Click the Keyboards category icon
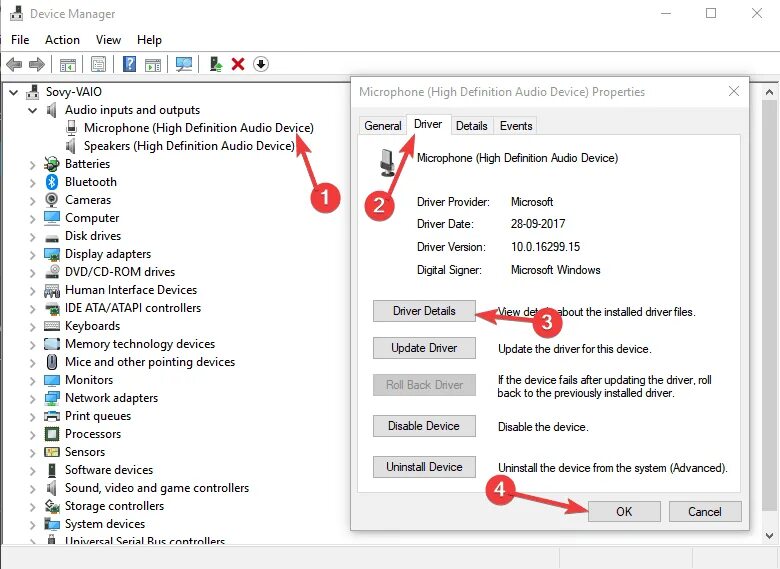This screenshot has height=569, width=780. 52,326
